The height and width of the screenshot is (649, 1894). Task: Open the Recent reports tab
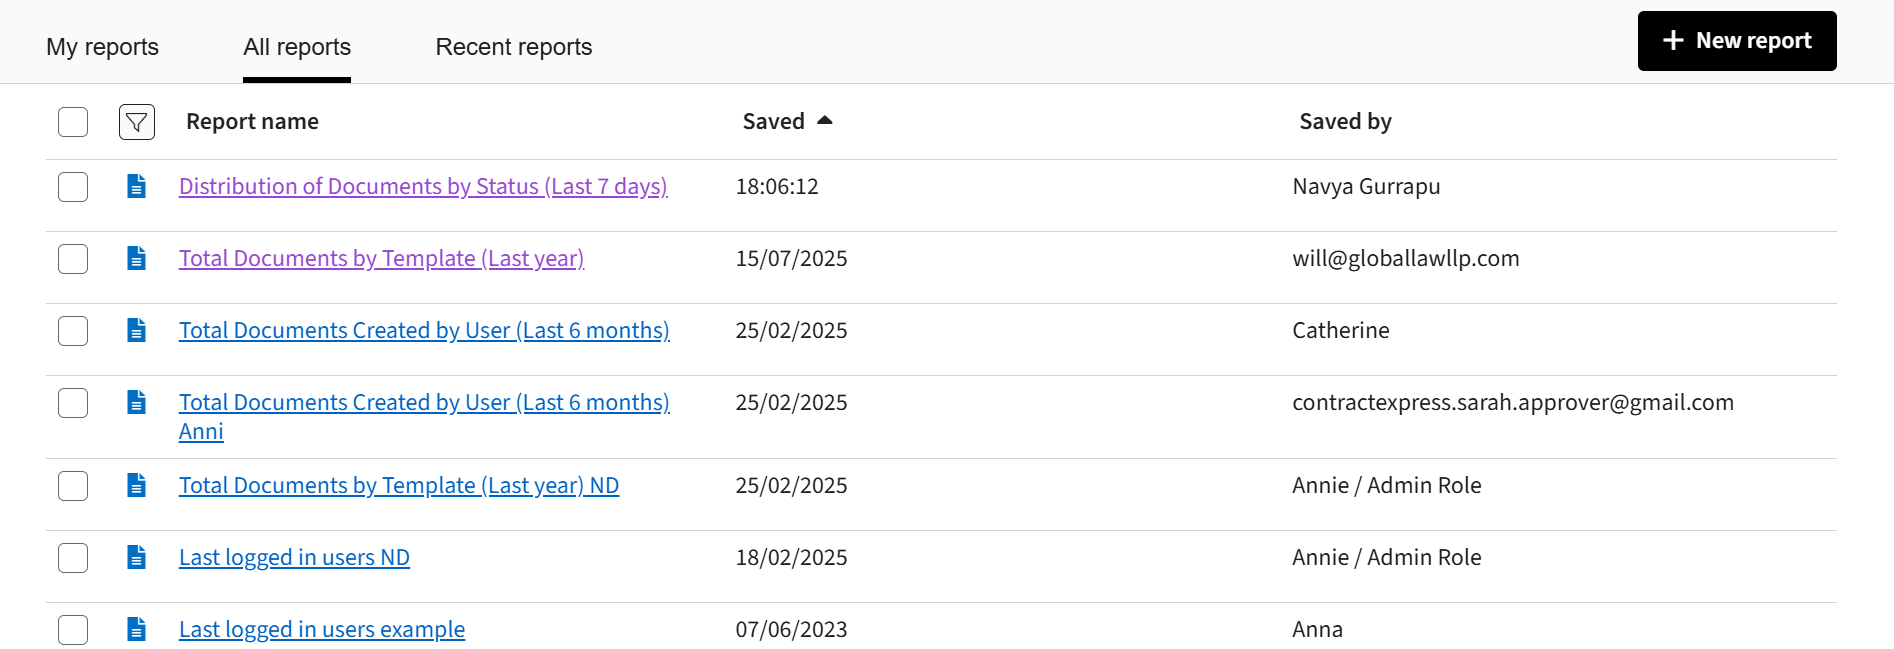(x=513, y=46)
